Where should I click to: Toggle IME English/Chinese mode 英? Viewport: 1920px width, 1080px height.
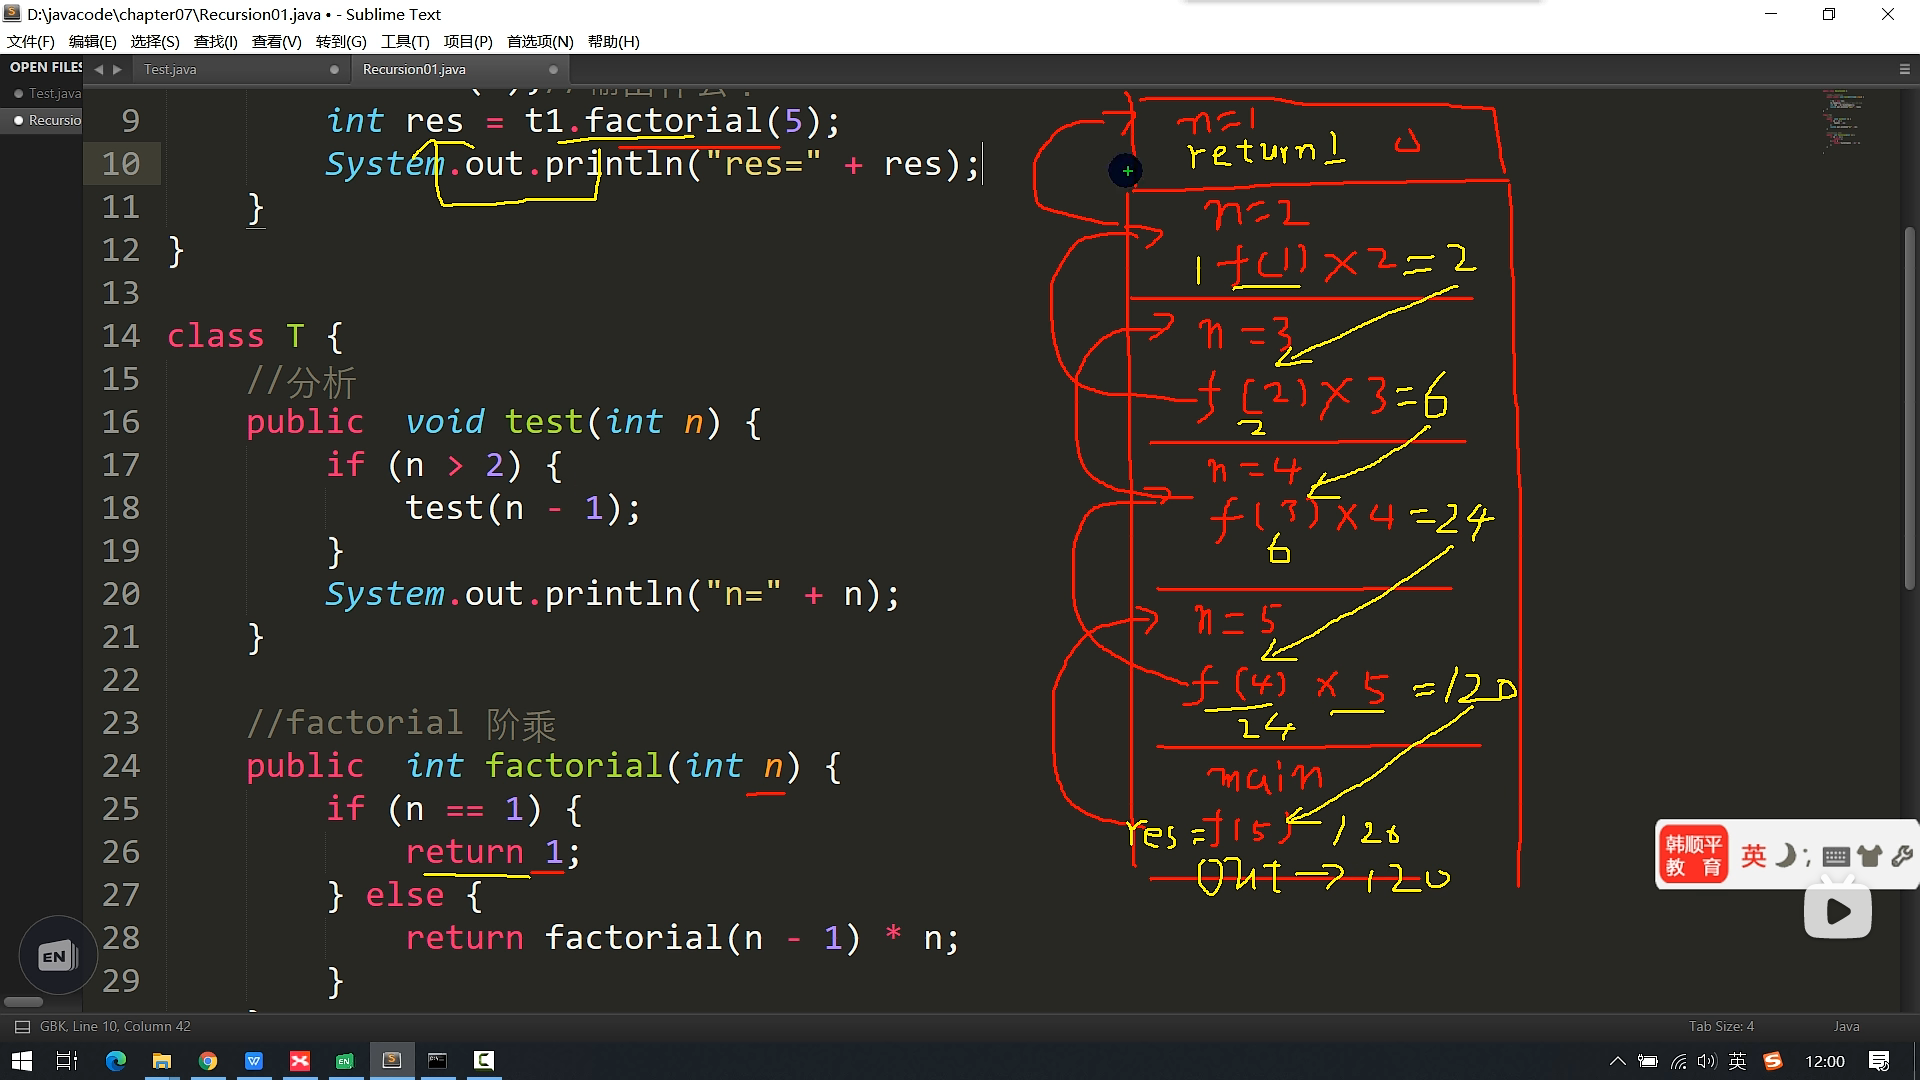tap(1753, 856)
